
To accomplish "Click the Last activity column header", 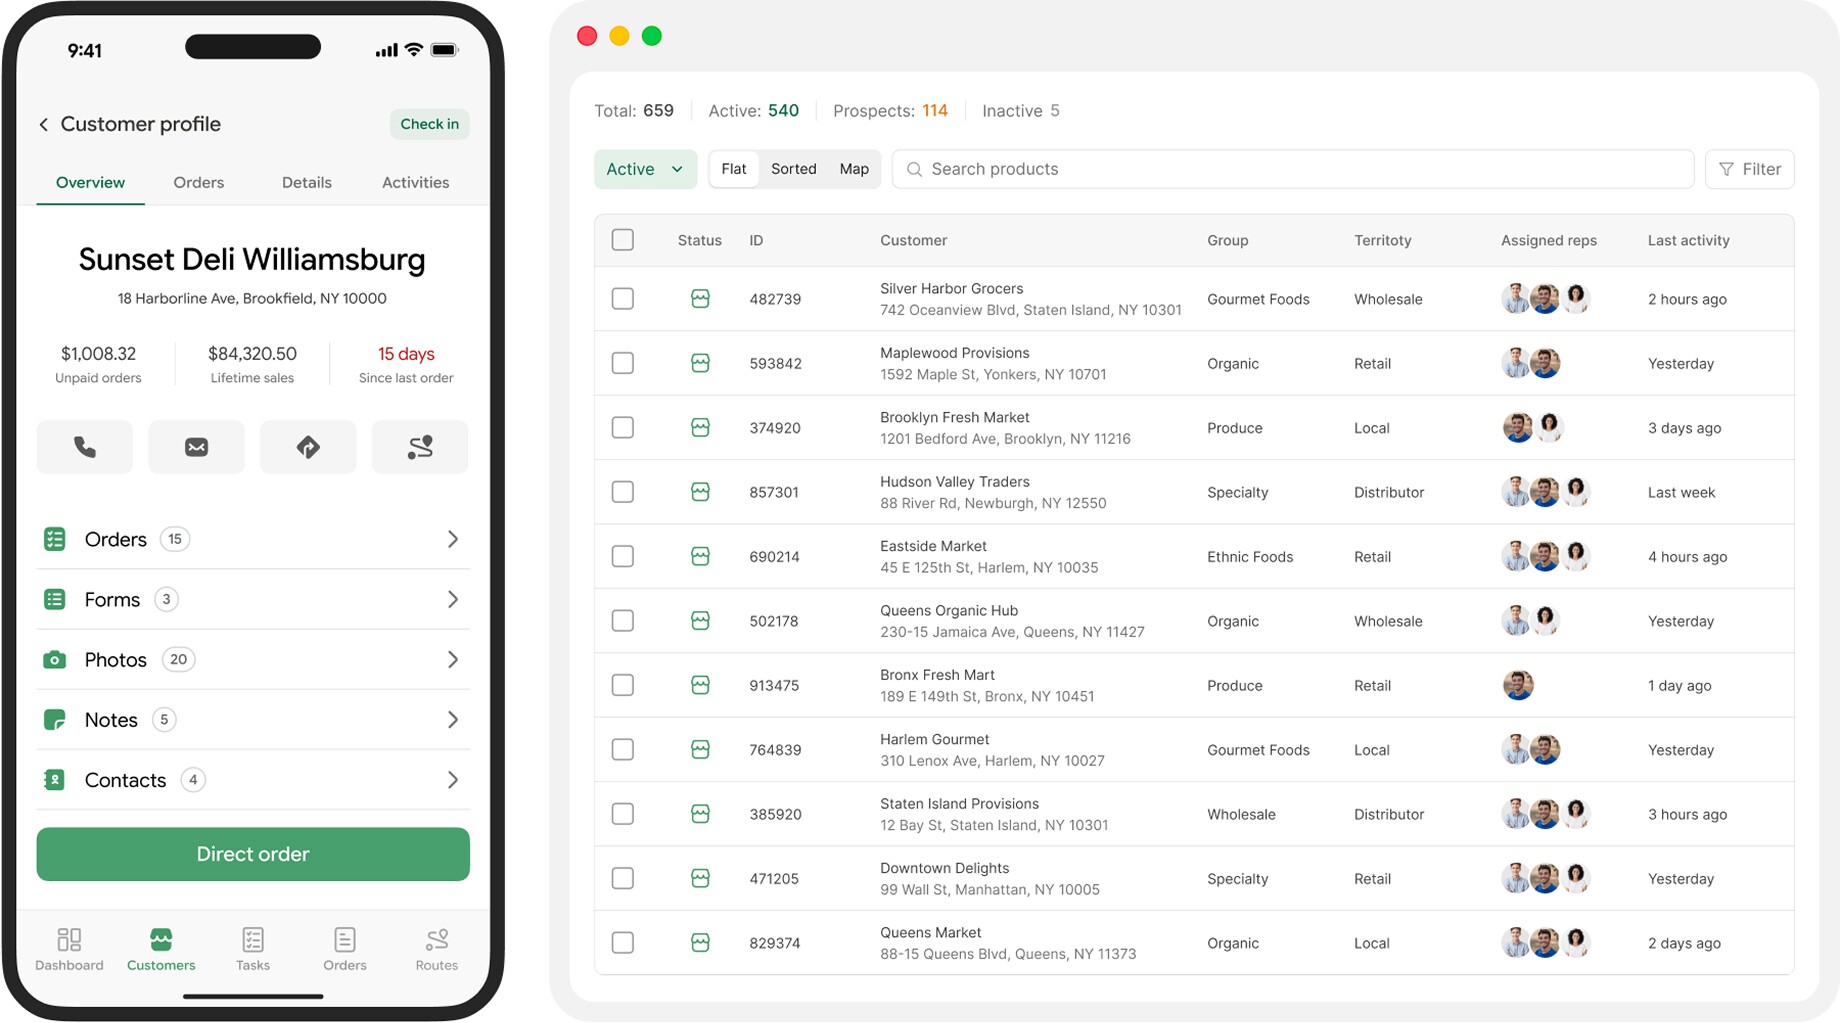I will click(1688, 240).
